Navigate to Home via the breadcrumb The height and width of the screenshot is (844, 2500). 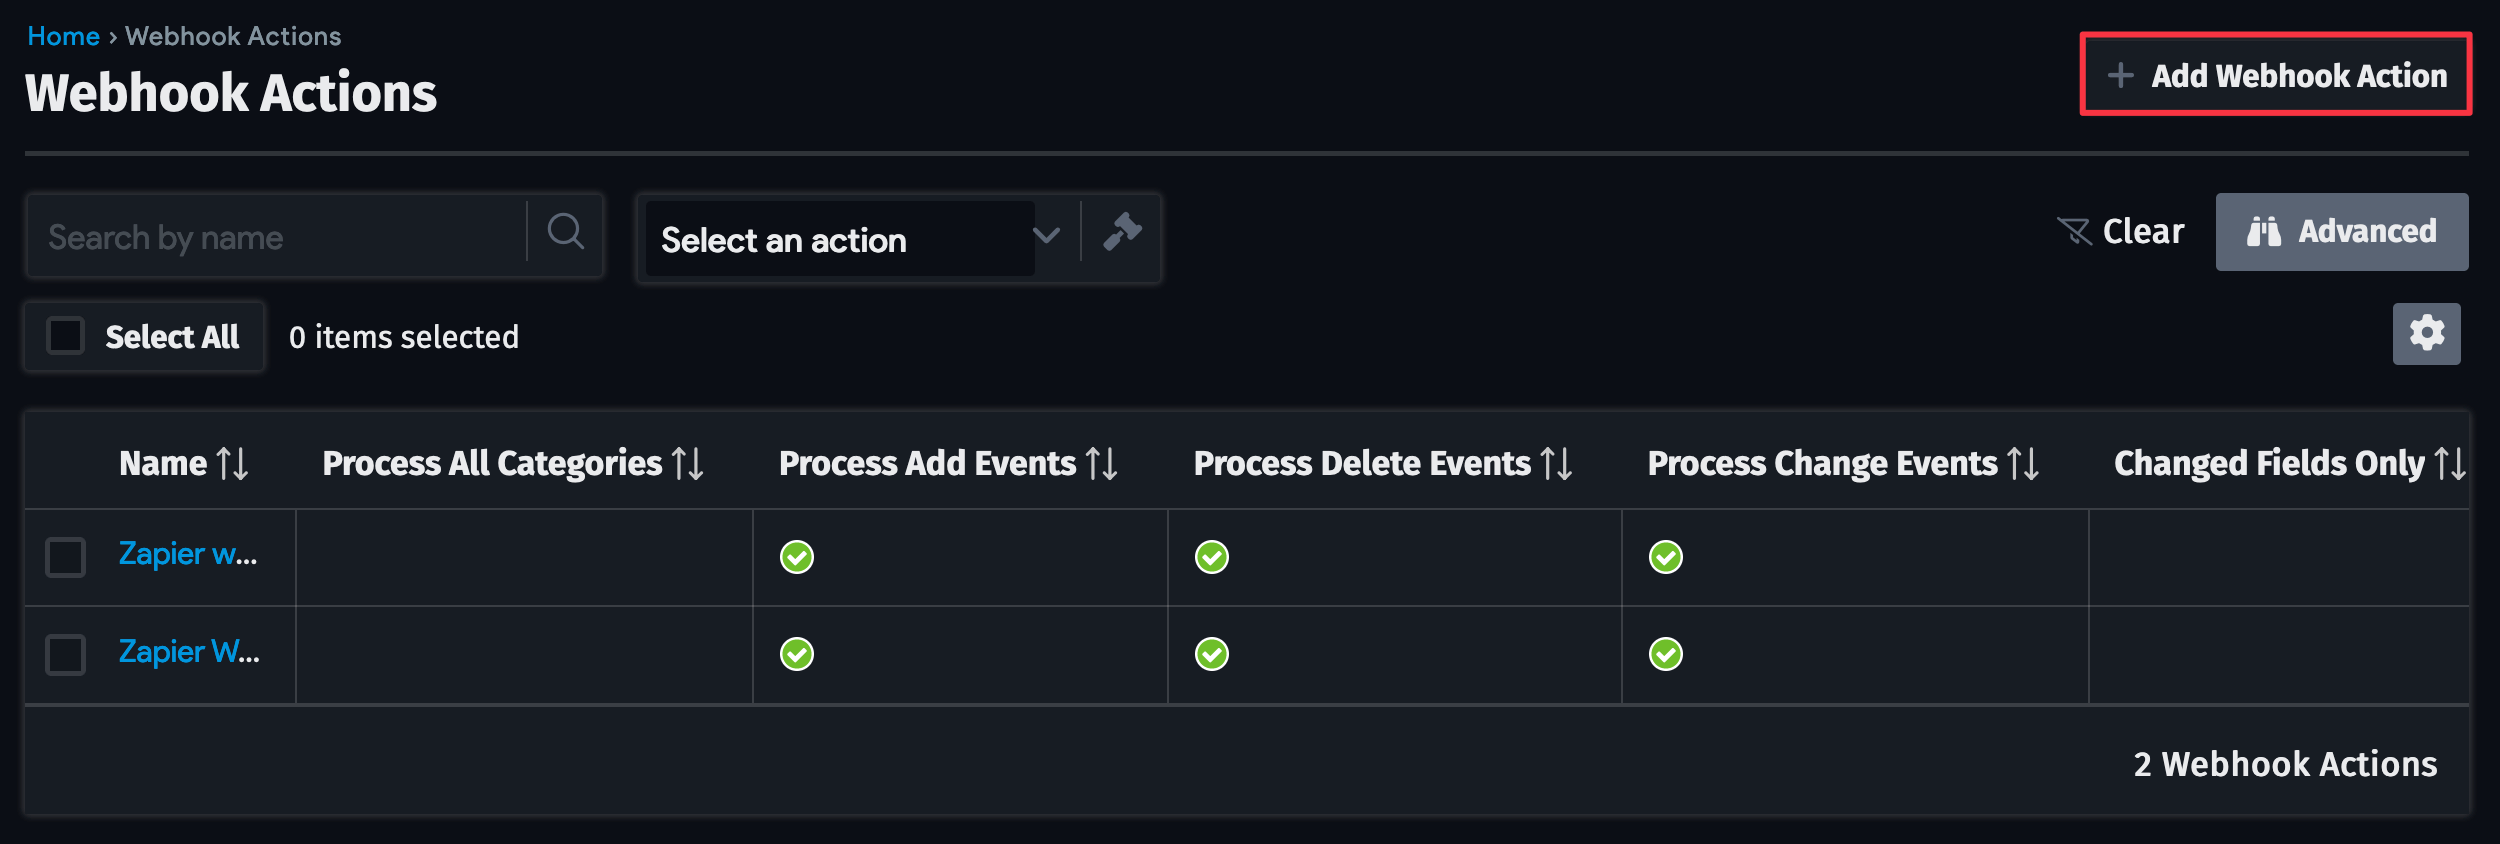click(63, 35)
